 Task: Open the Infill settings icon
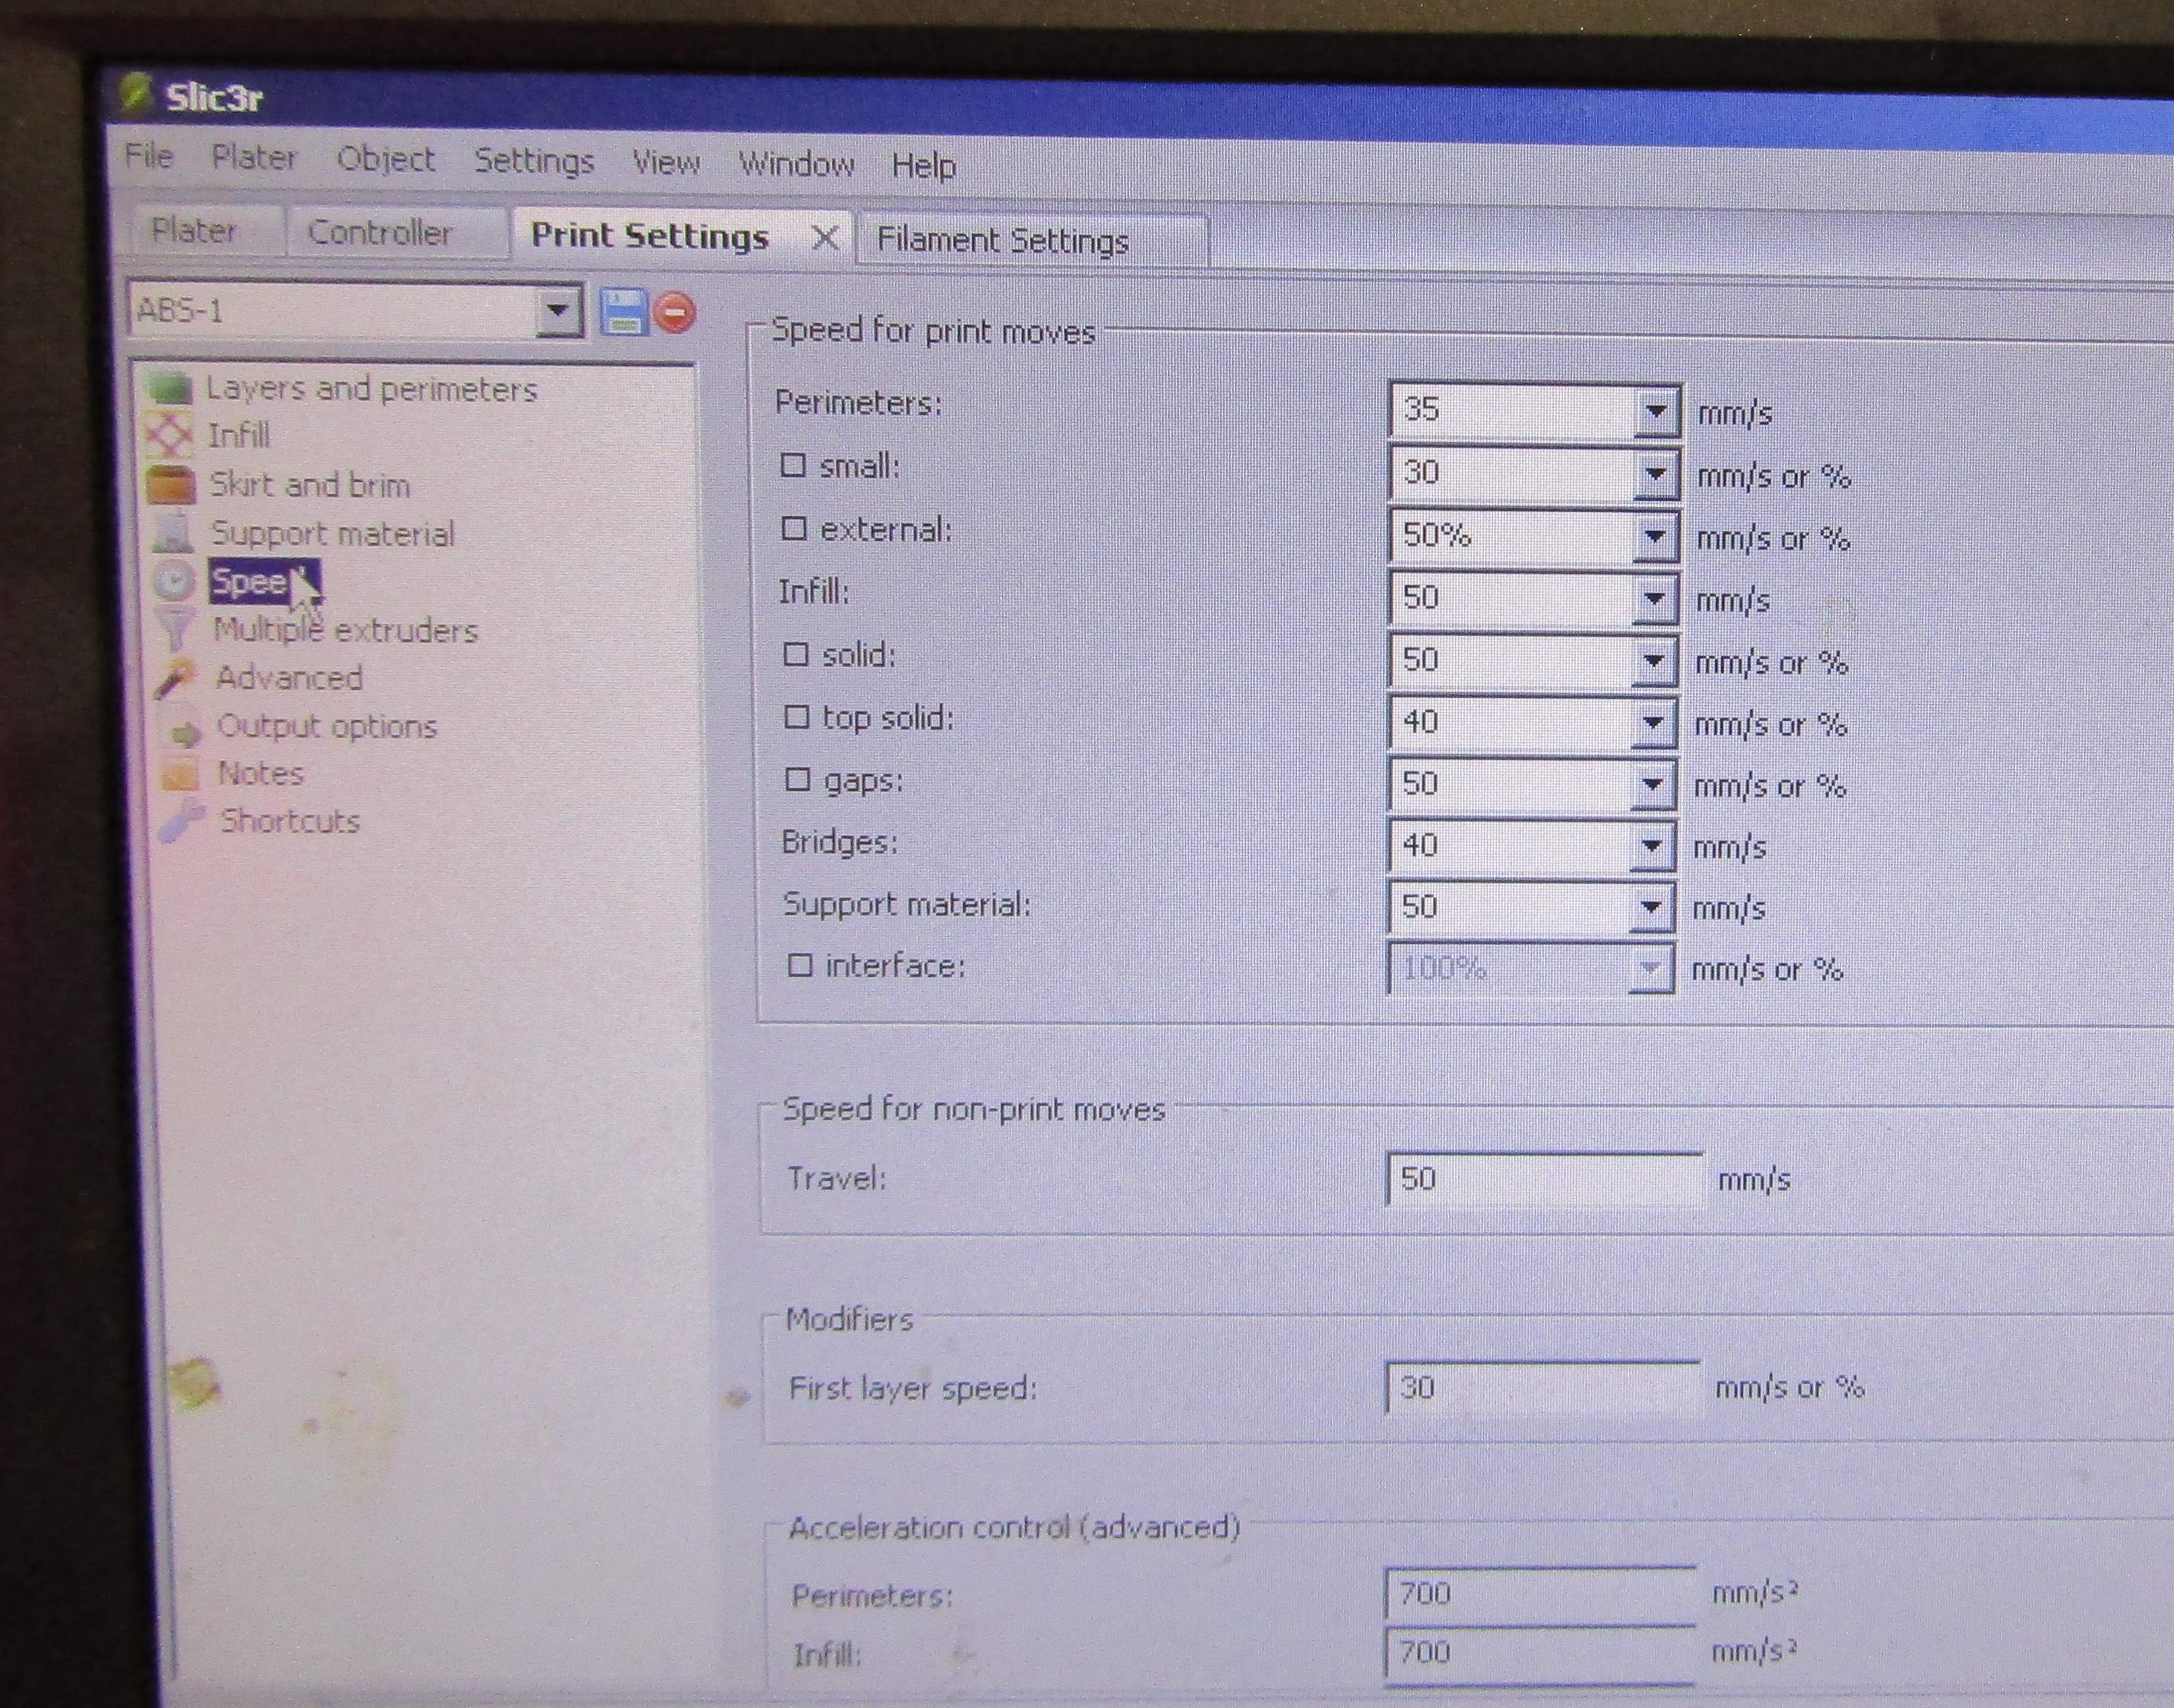click(x=169, y=435)
